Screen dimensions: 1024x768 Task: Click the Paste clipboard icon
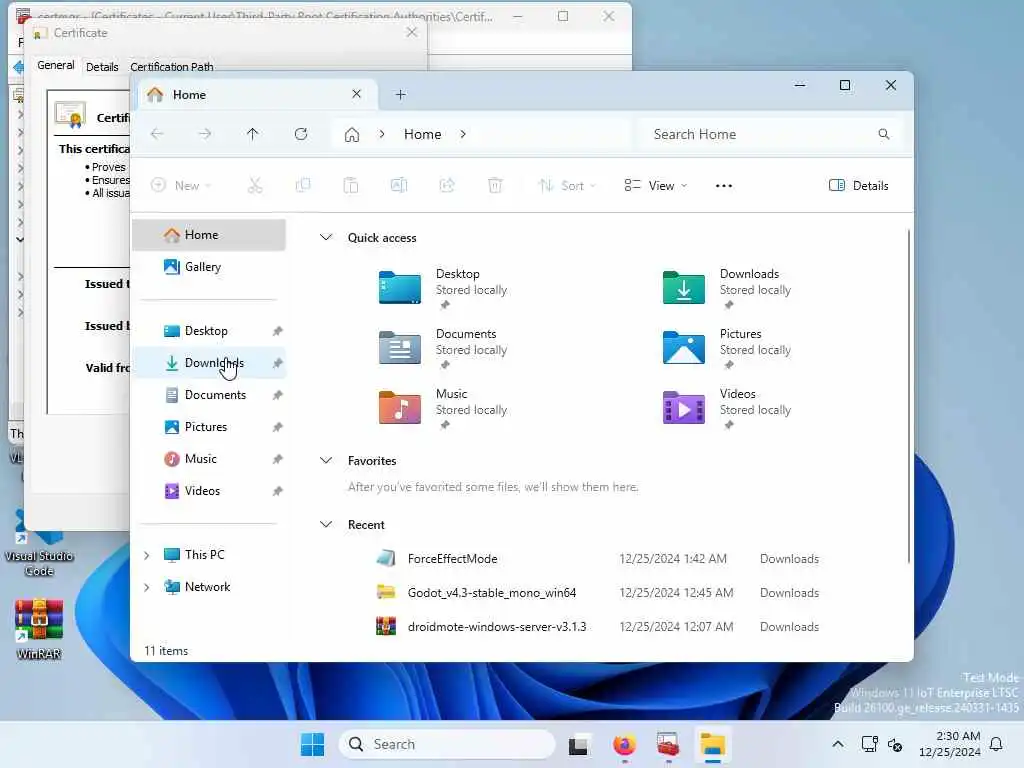click(351, 186)
